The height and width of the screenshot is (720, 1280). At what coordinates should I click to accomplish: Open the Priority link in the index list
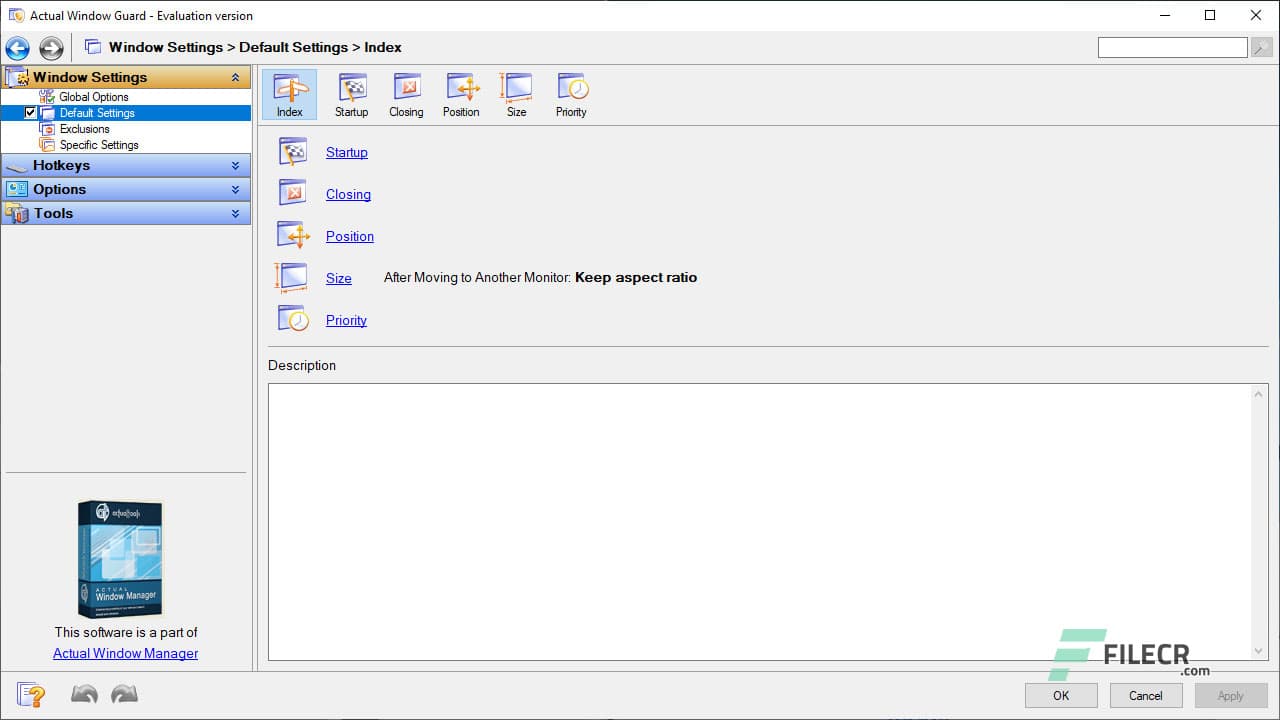click(346, 320)
